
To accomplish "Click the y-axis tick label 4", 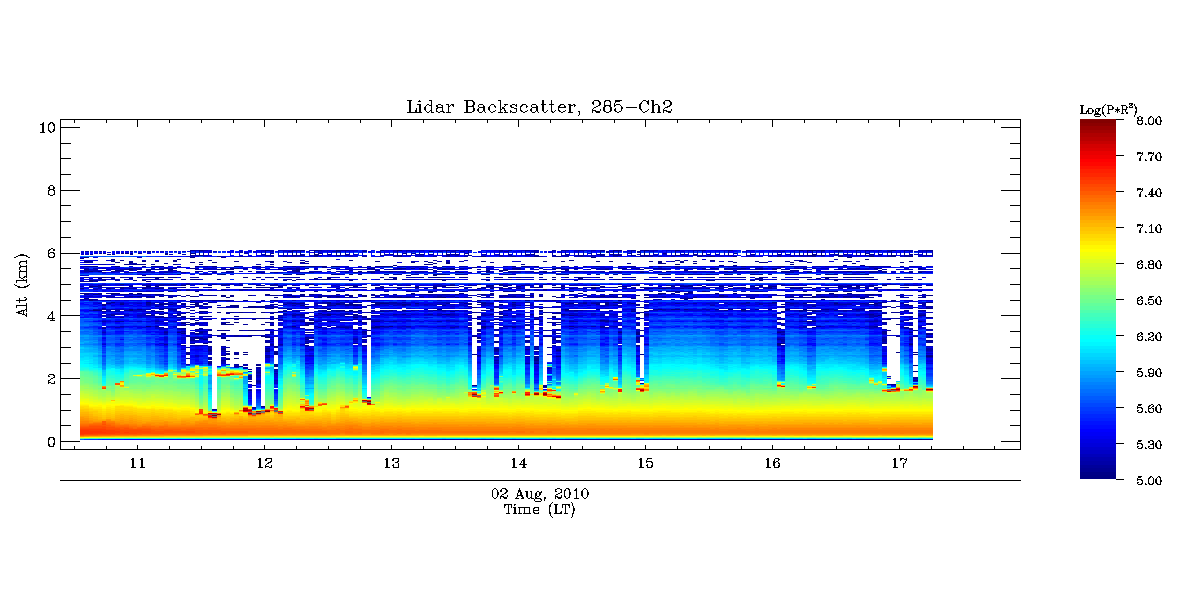I will tap(50, 316).
